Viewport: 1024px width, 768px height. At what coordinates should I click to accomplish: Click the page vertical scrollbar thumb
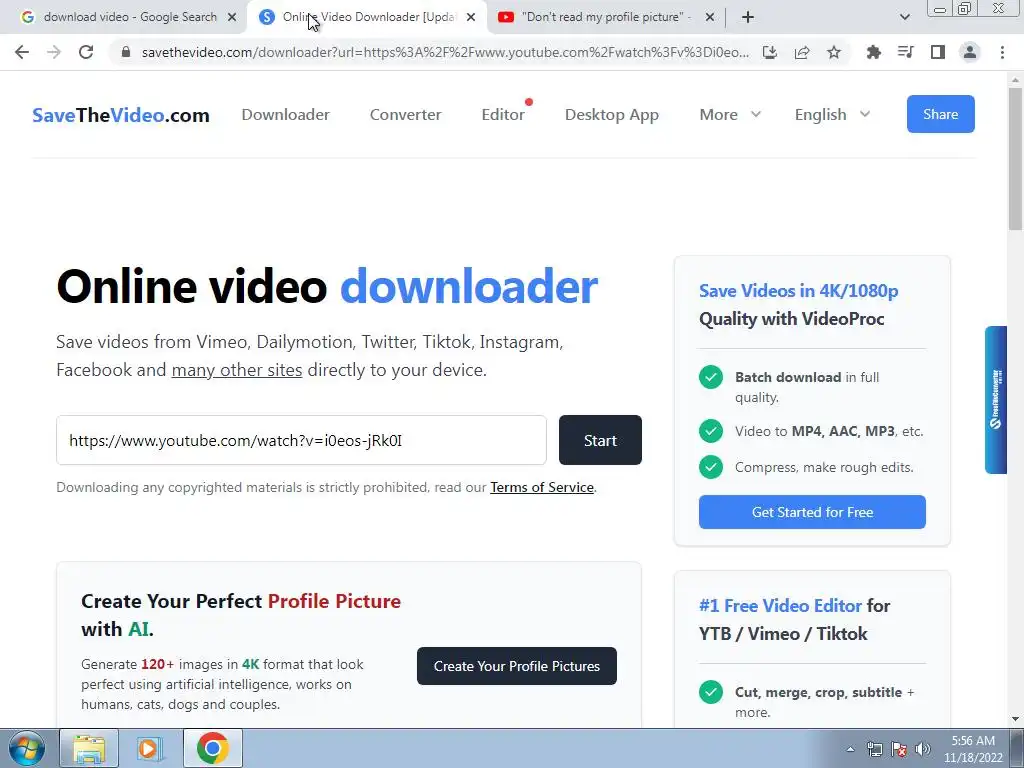coord(1015,159)
